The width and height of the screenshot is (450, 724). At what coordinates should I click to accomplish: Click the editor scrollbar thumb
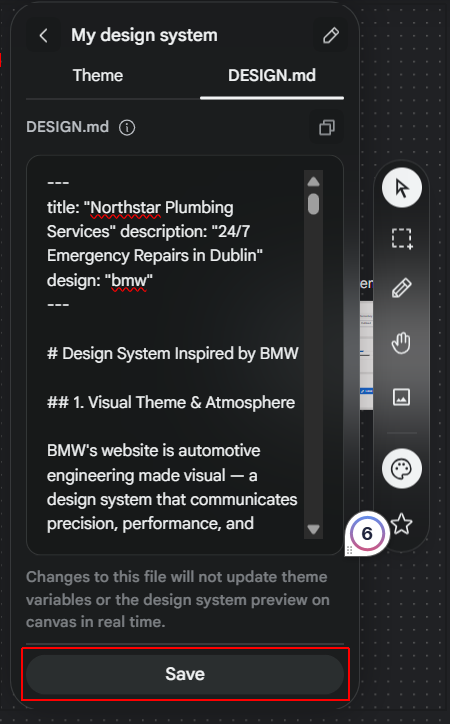pos(313,204)
